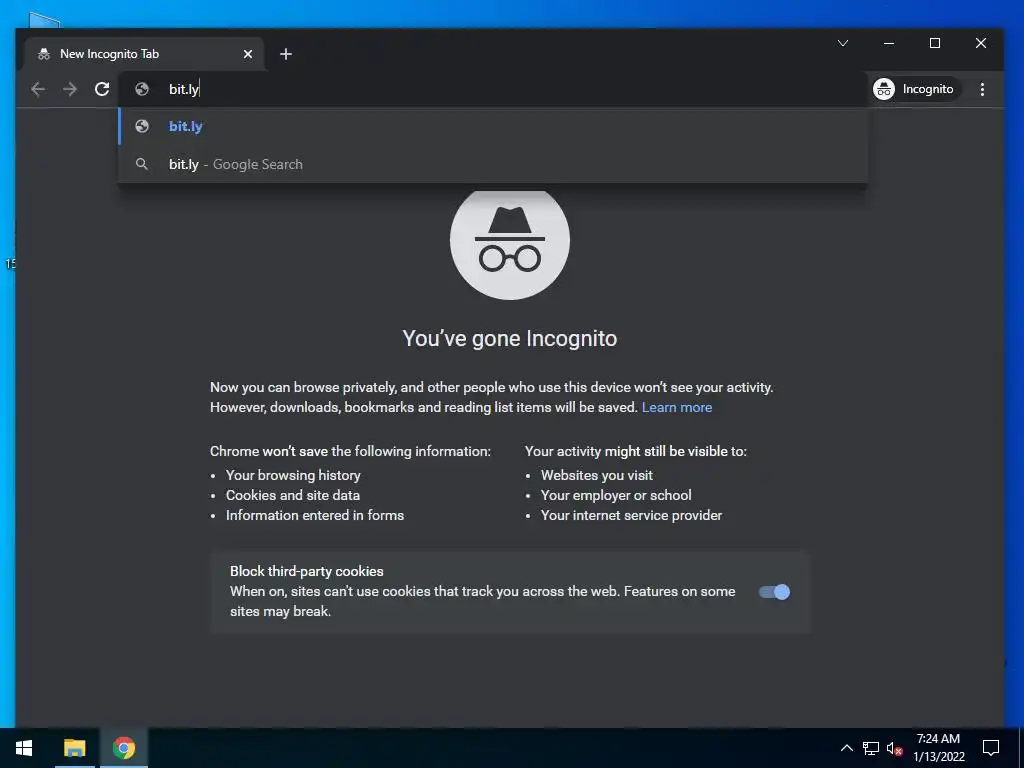The width and height of the screenshot is (1024, 768).
Task: Select the bit.ly URL suggestion
Action: [x=493, y=126]
